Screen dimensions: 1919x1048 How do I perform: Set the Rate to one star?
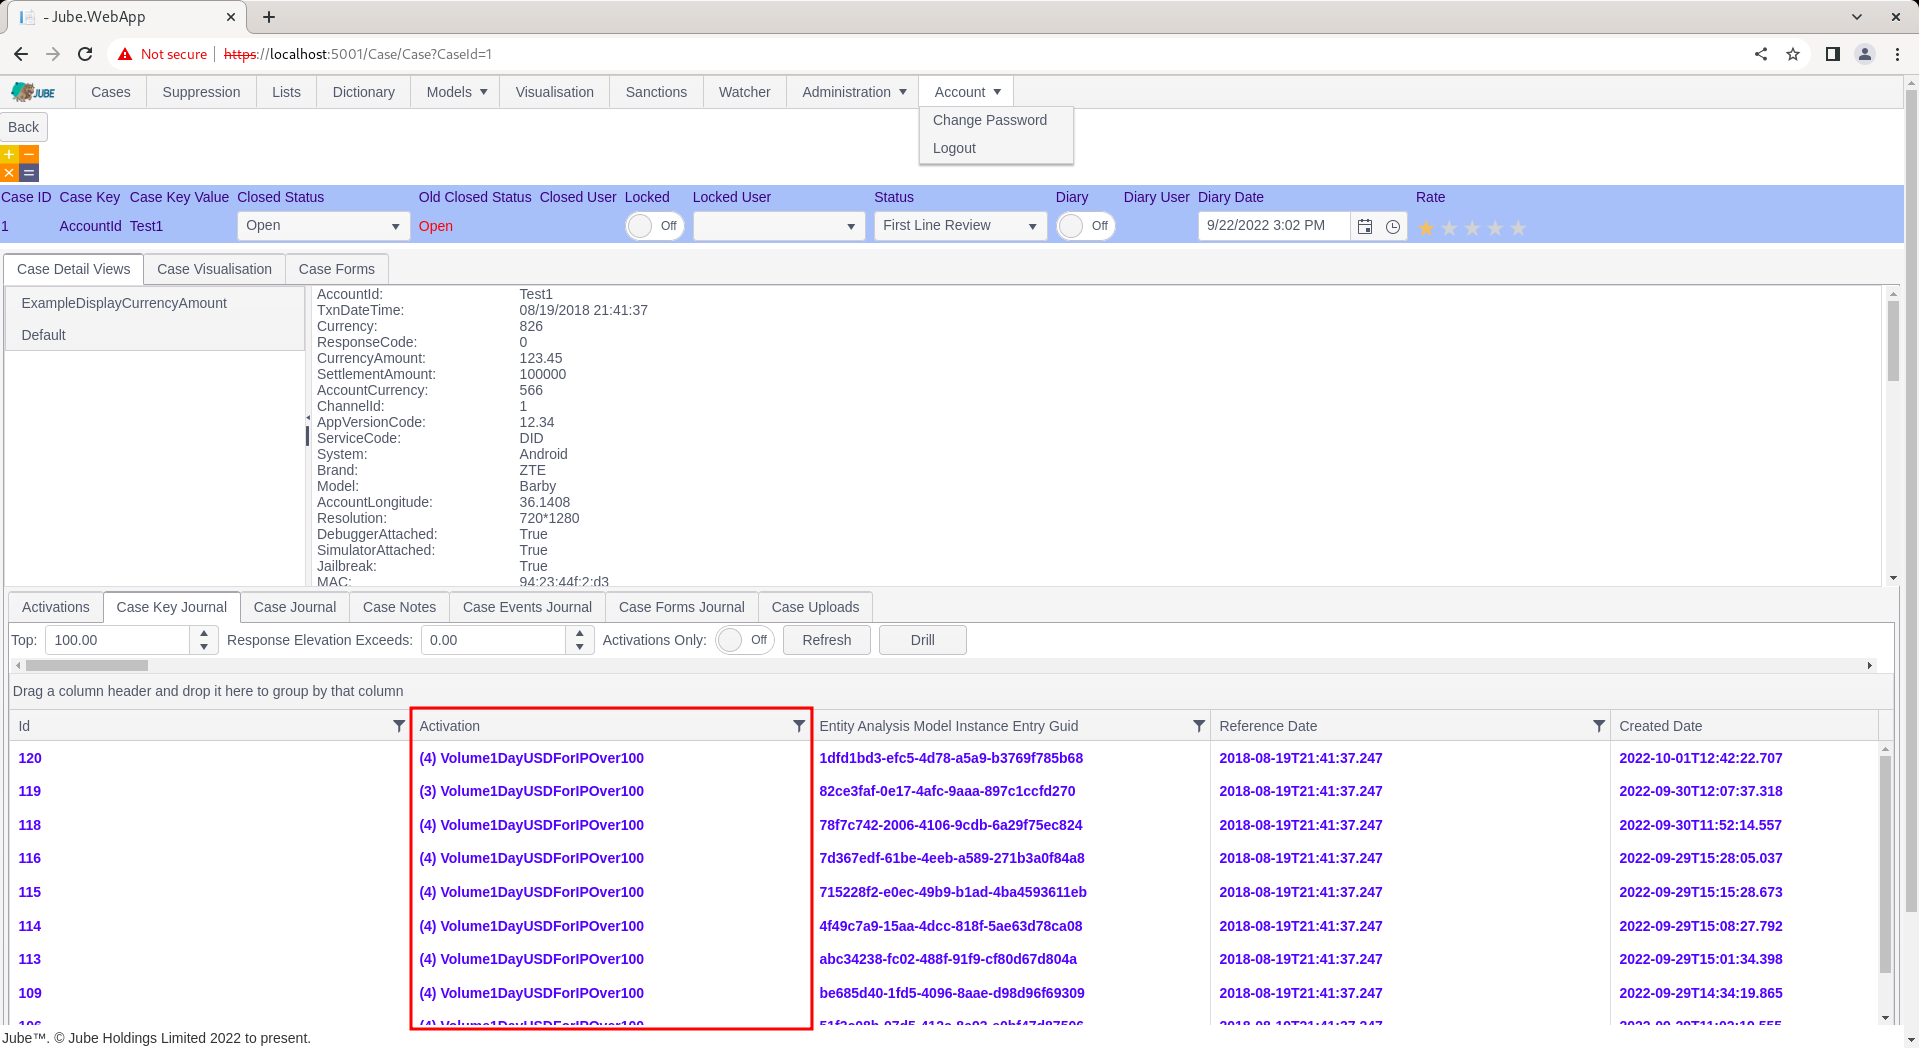tap(1426, 228)
